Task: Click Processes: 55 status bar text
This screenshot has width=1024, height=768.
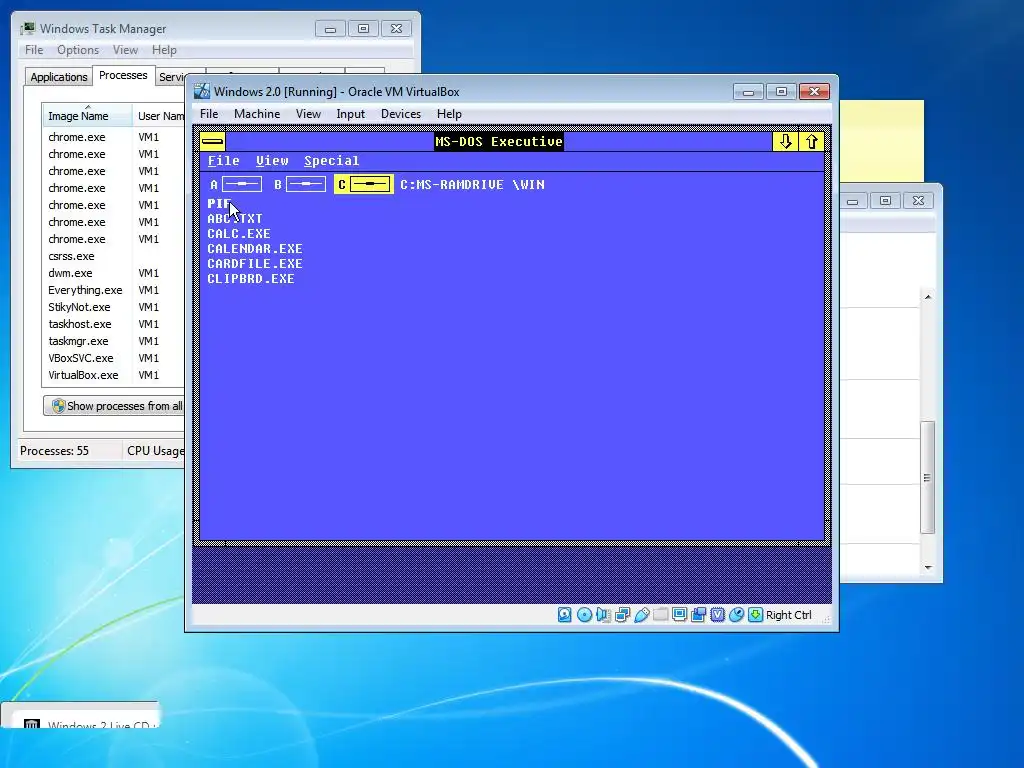Action: tap(54, 451)
